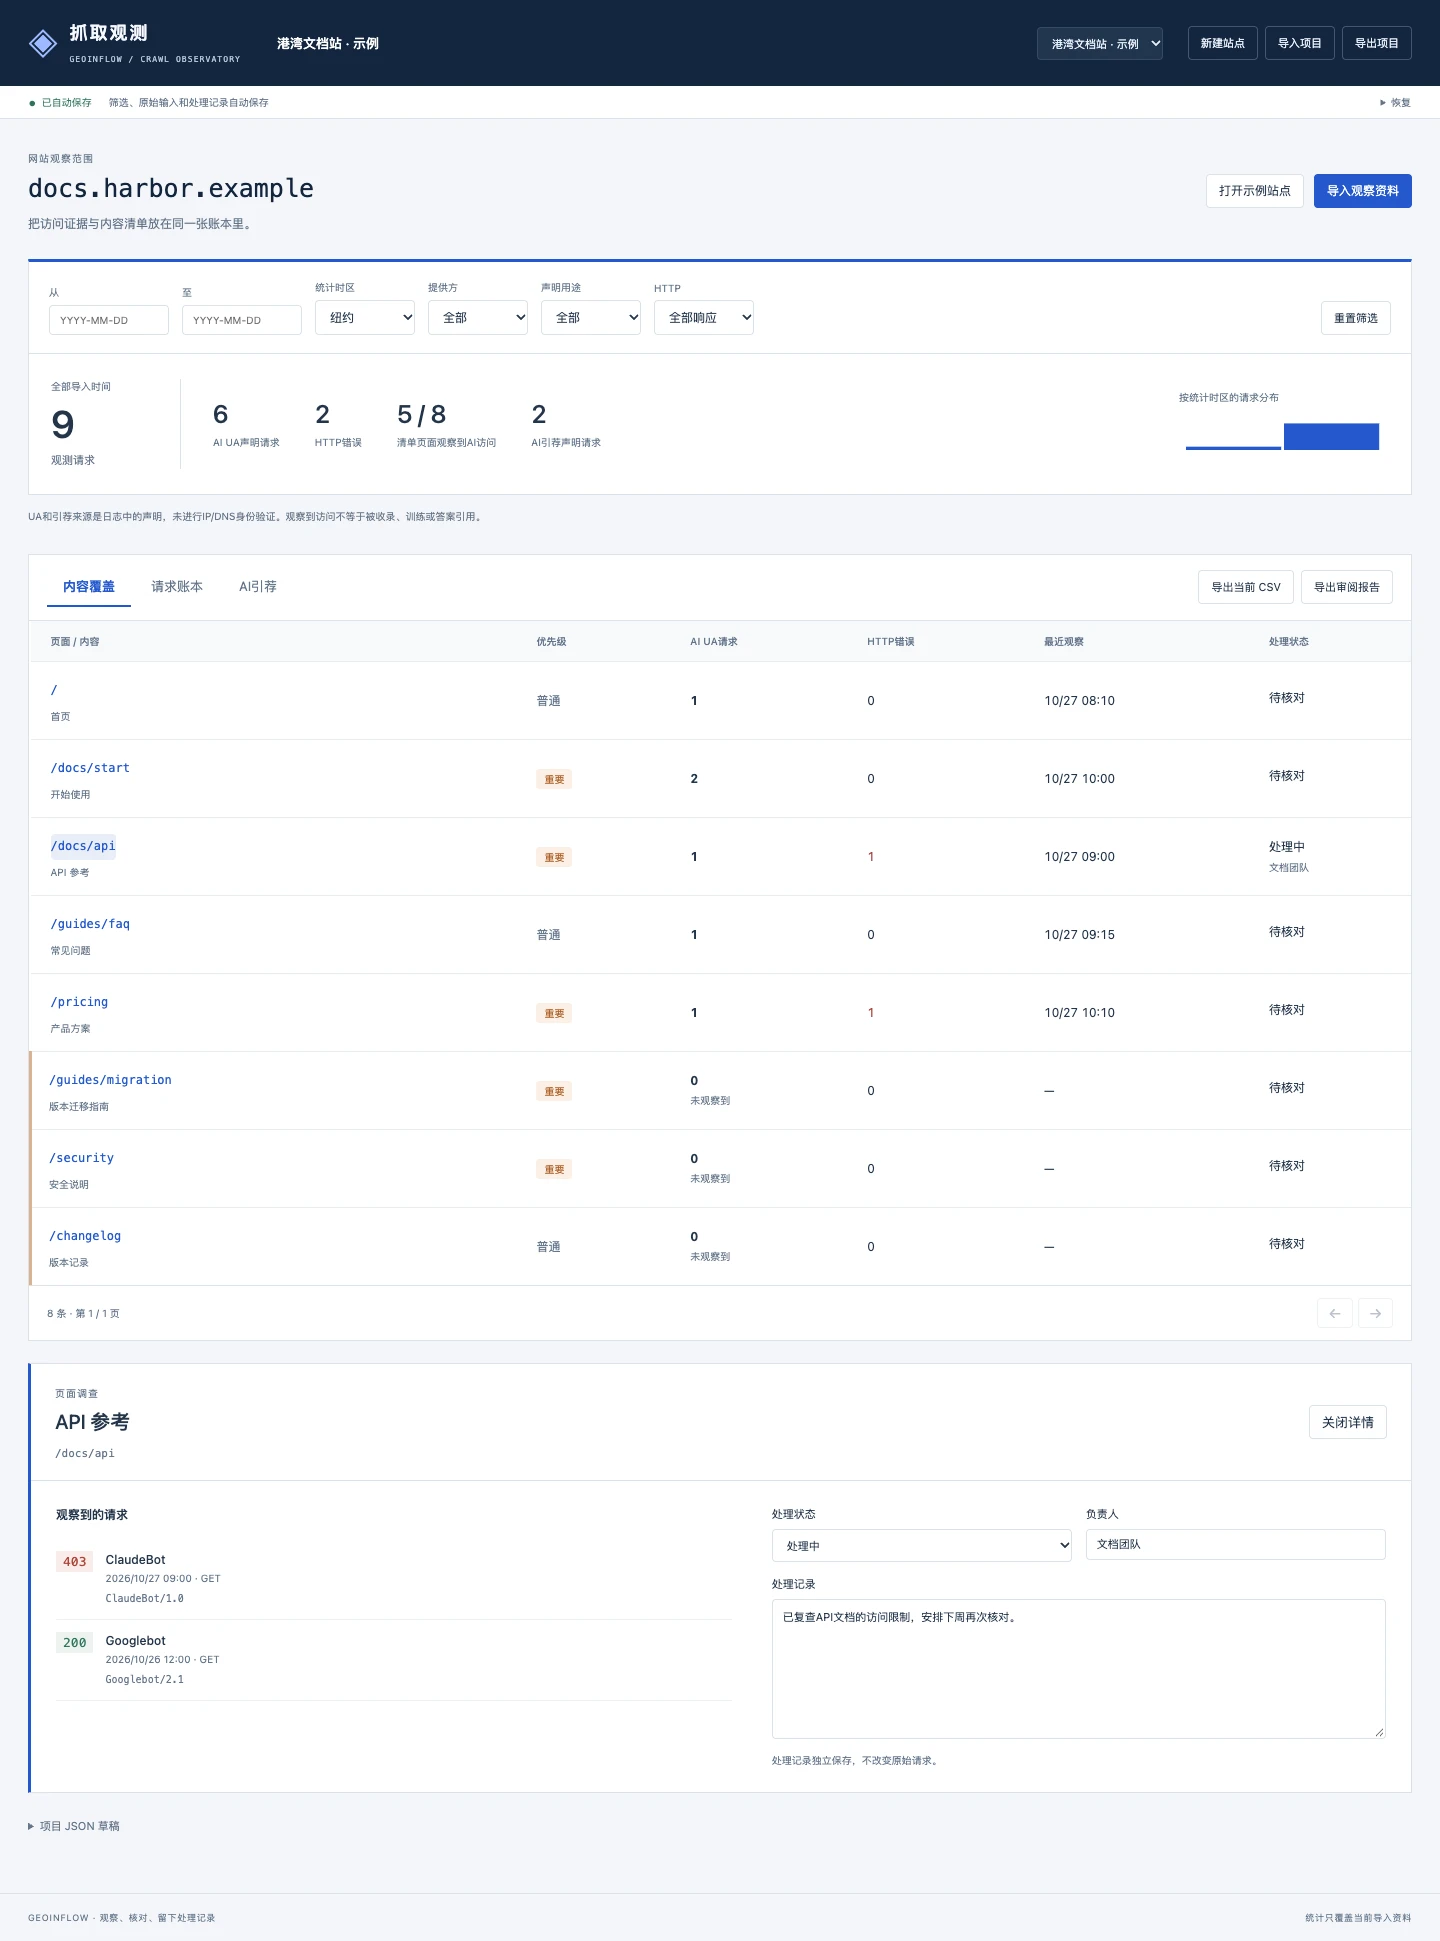Click the 5 / 8 清单页面 metric value
The width and height of the screenshot is (1440, 1941).
421,415
